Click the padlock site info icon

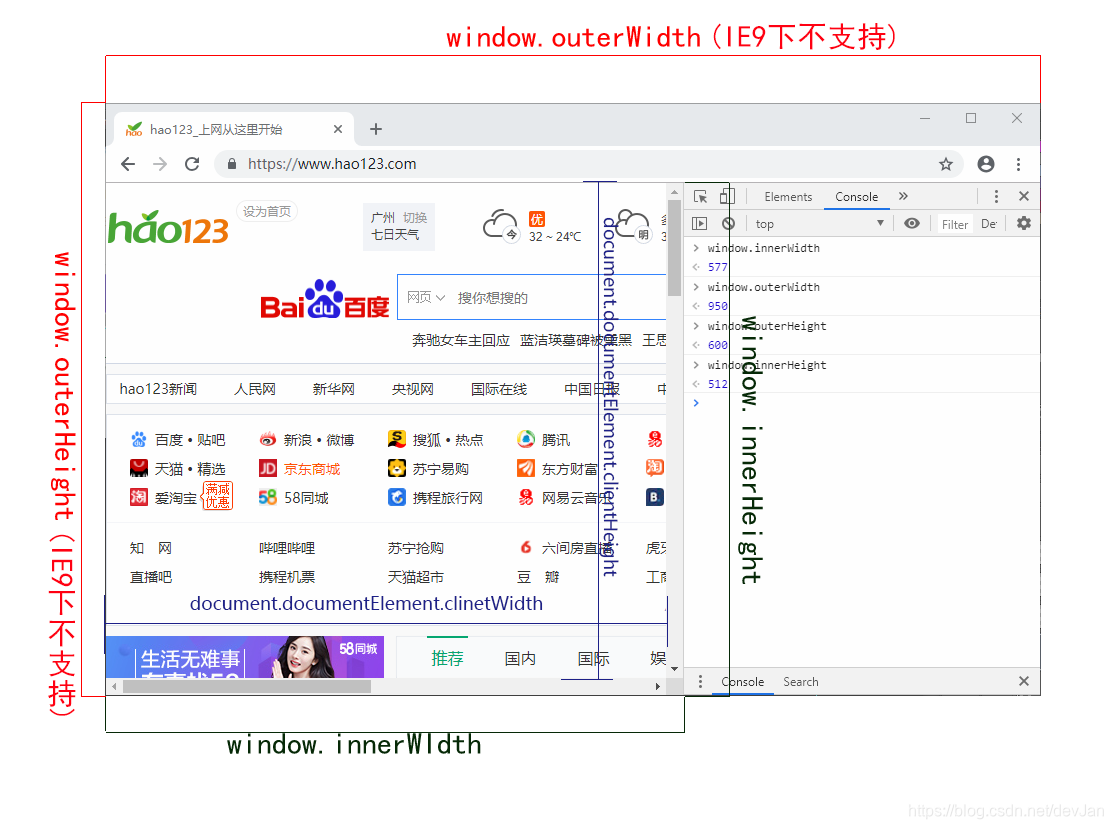[x=231, y=164]
